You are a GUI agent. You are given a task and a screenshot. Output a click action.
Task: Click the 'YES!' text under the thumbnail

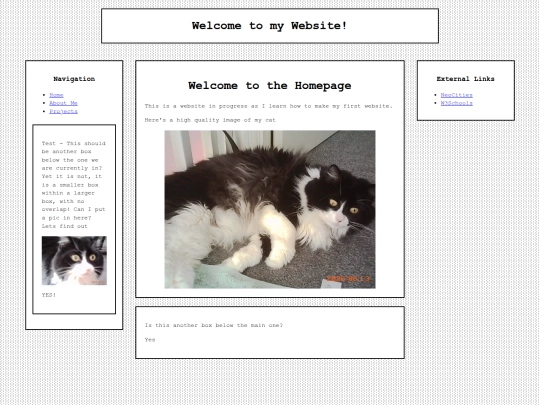point(49,295)
